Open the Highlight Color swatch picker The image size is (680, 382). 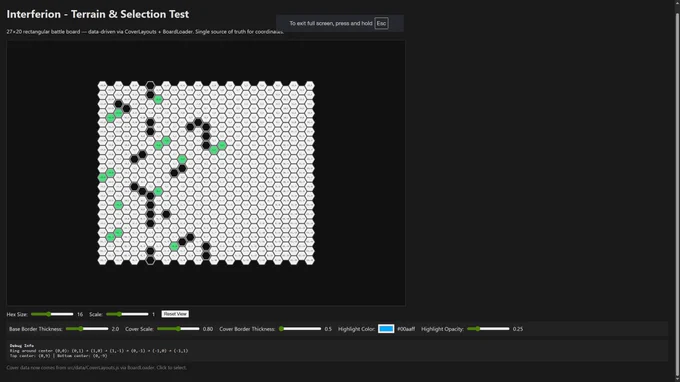pyautogui.click(x=386, y=329)
